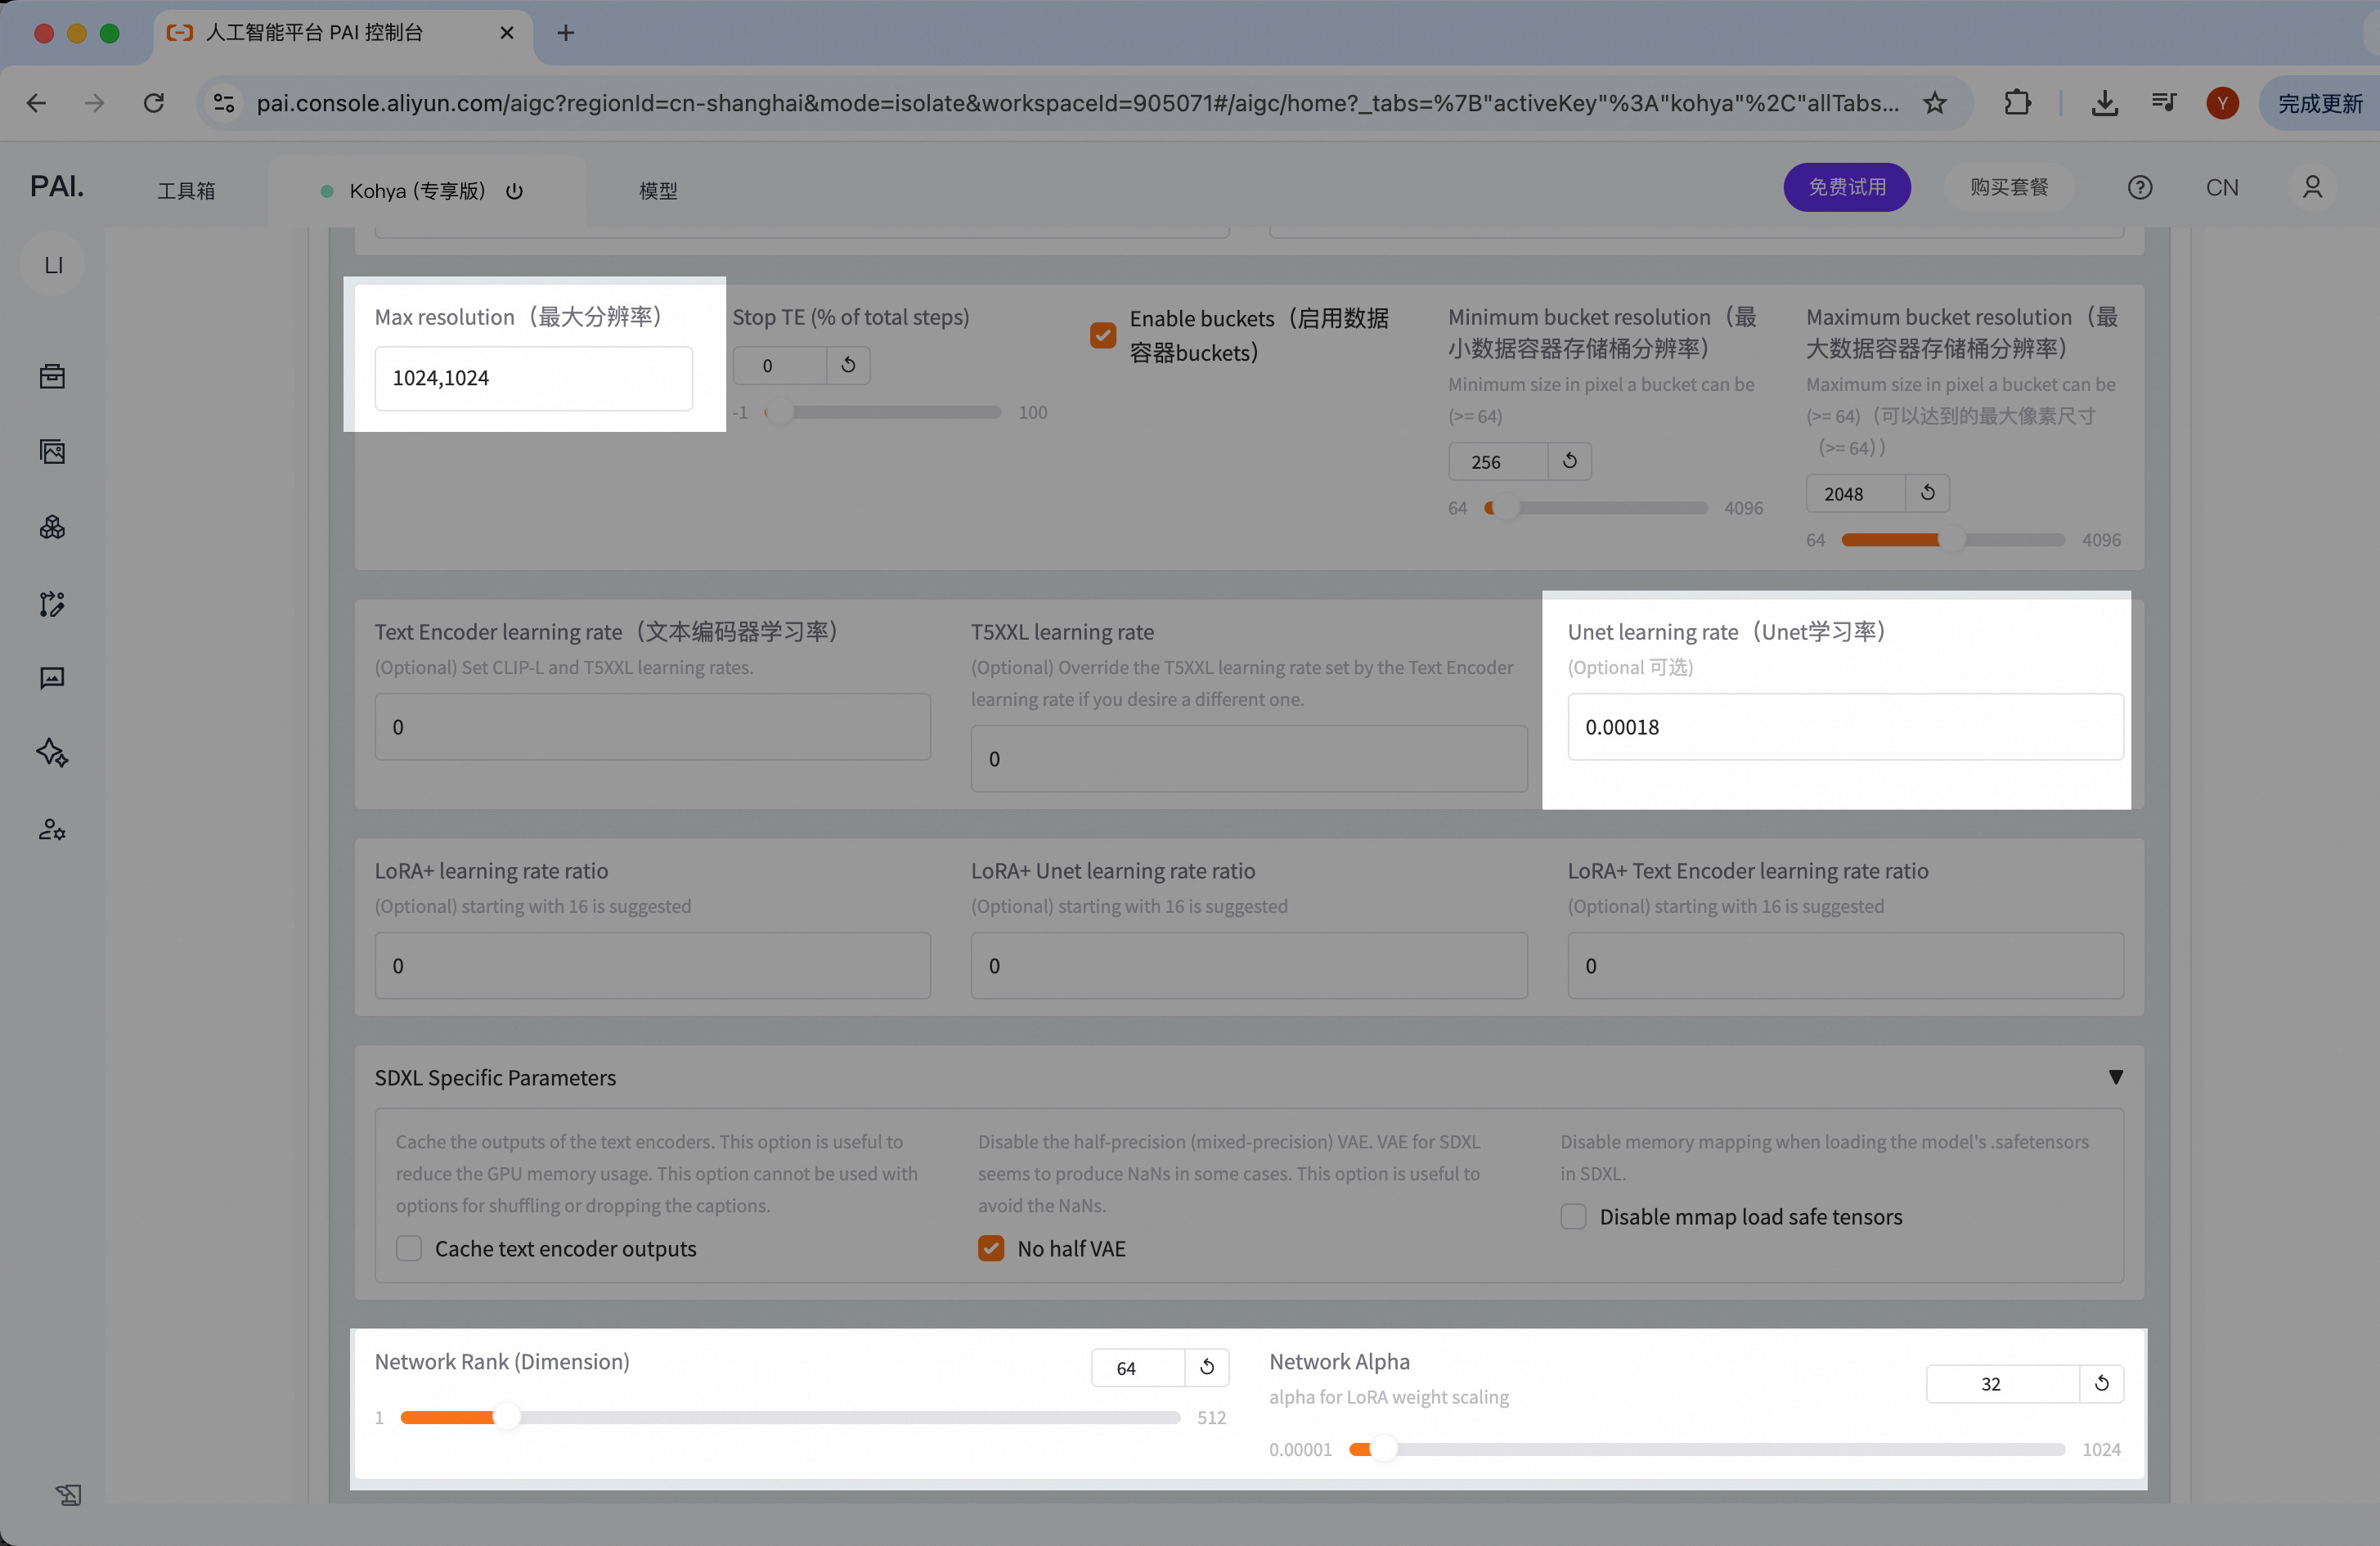Click the help question mark icon
This screenshot has height=1546, width=2380.
point(2139,188)
